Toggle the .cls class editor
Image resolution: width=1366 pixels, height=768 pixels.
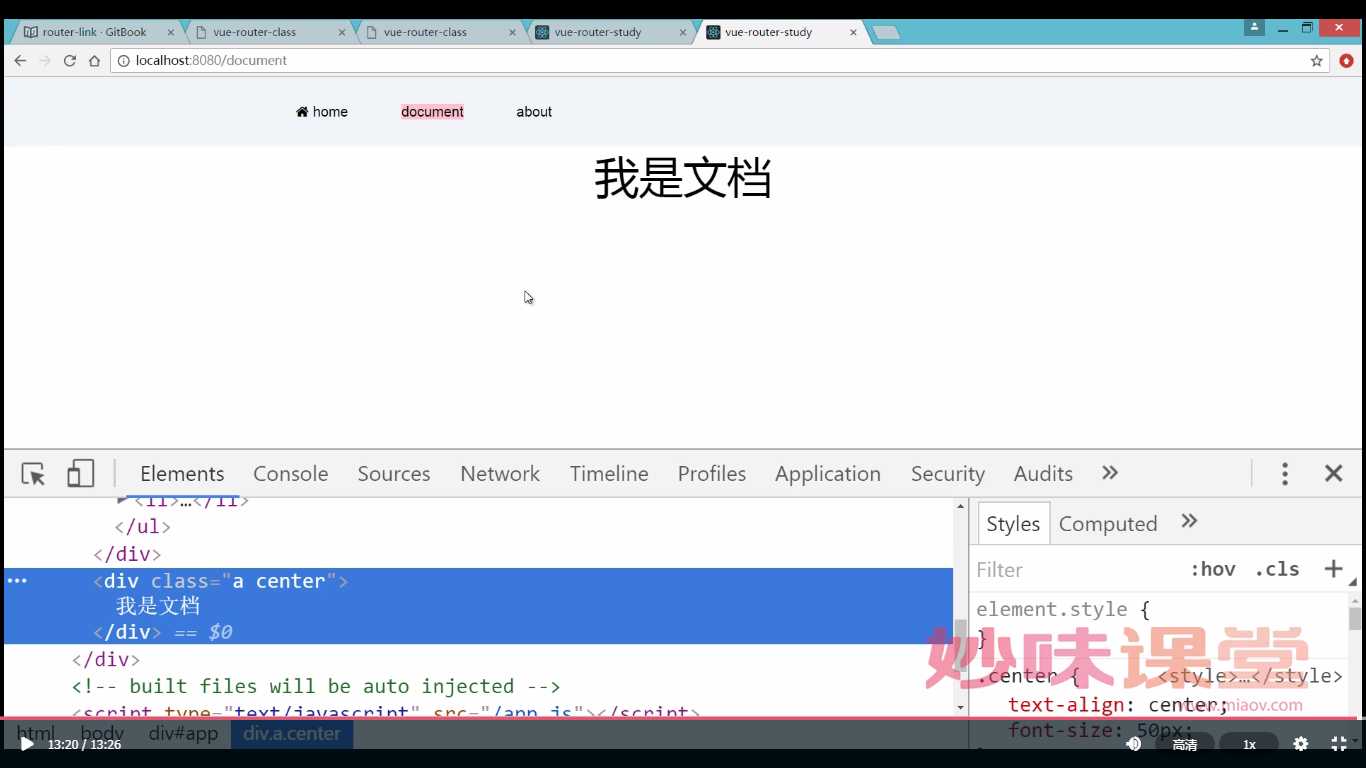pos(1277,569)
